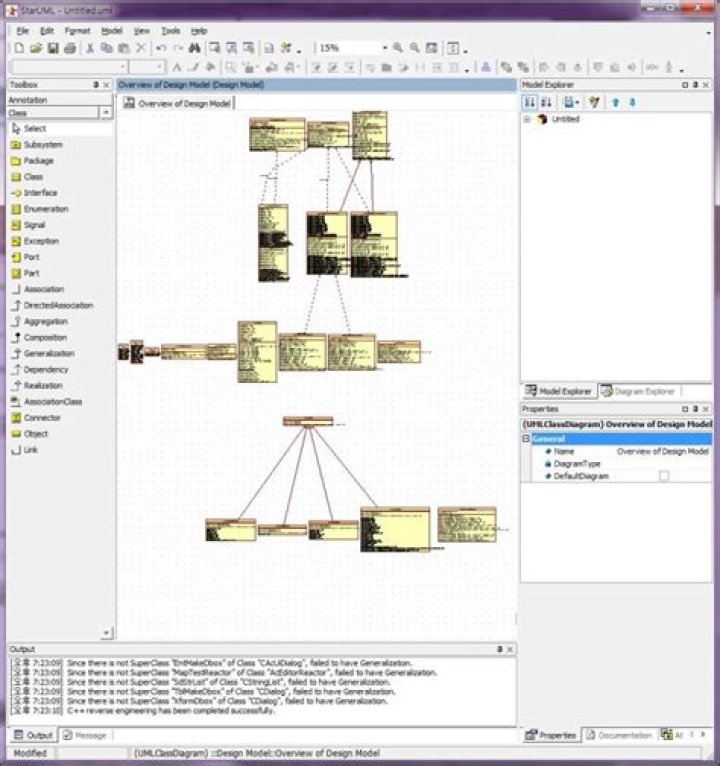Click the Undo arrow icon

coord(161,48)
